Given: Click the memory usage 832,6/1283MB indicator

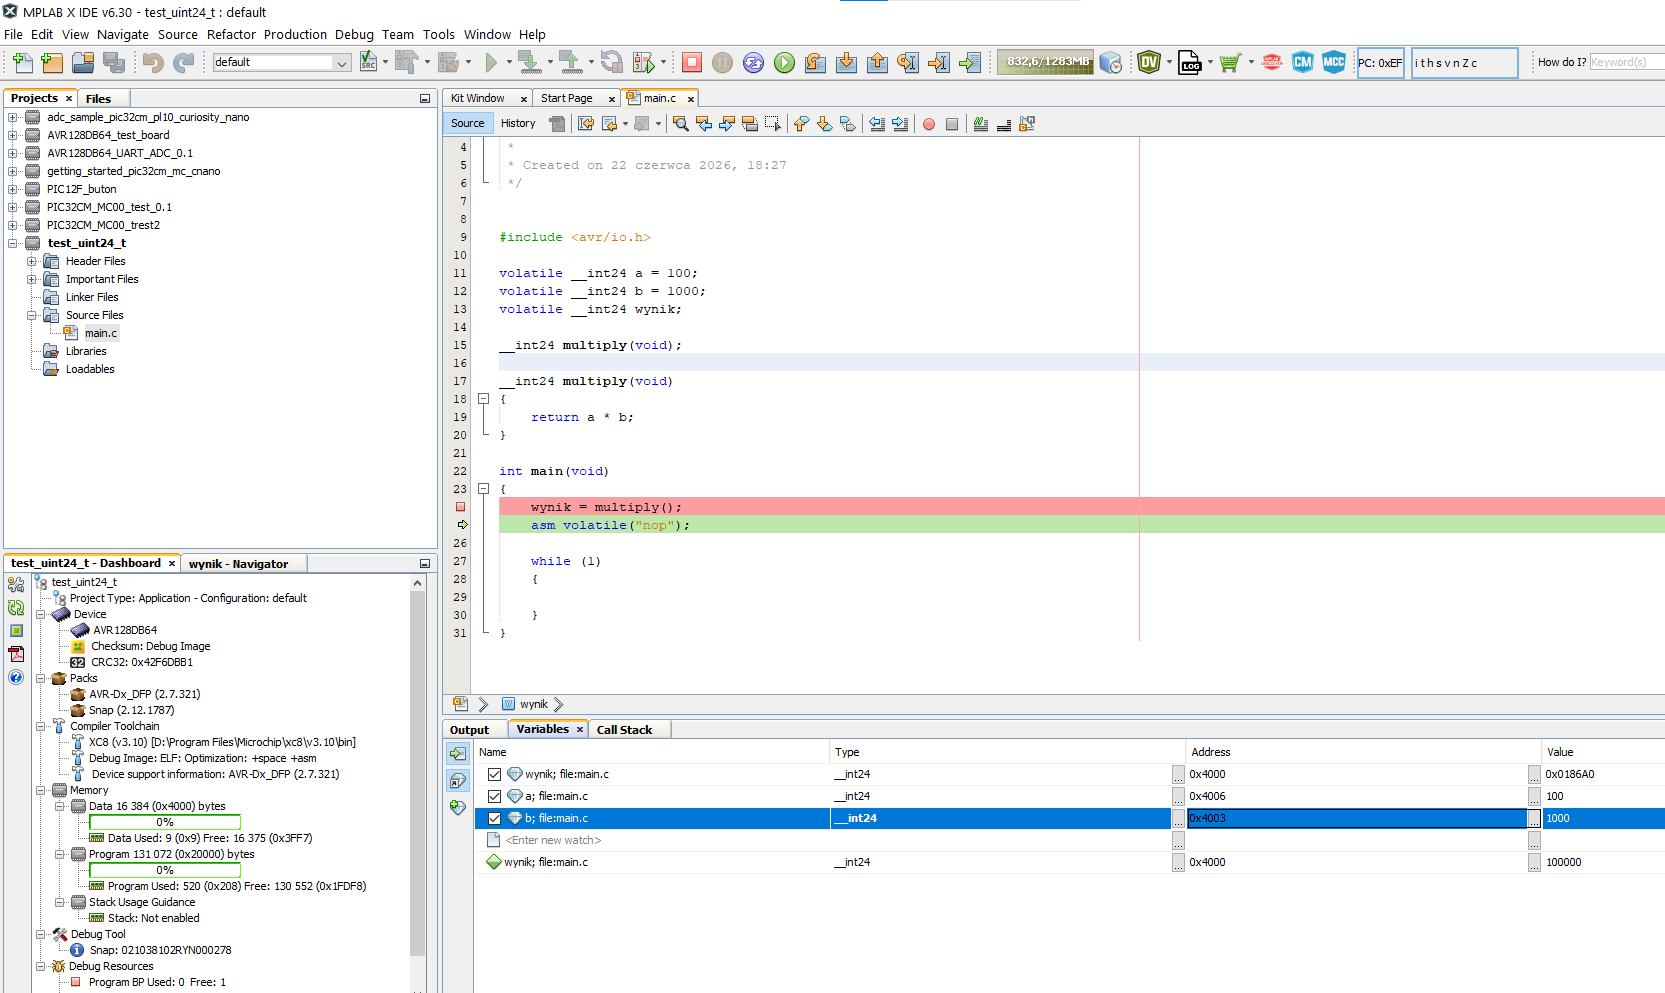Looking at the screenshot, I should [x=1046, y=62].
